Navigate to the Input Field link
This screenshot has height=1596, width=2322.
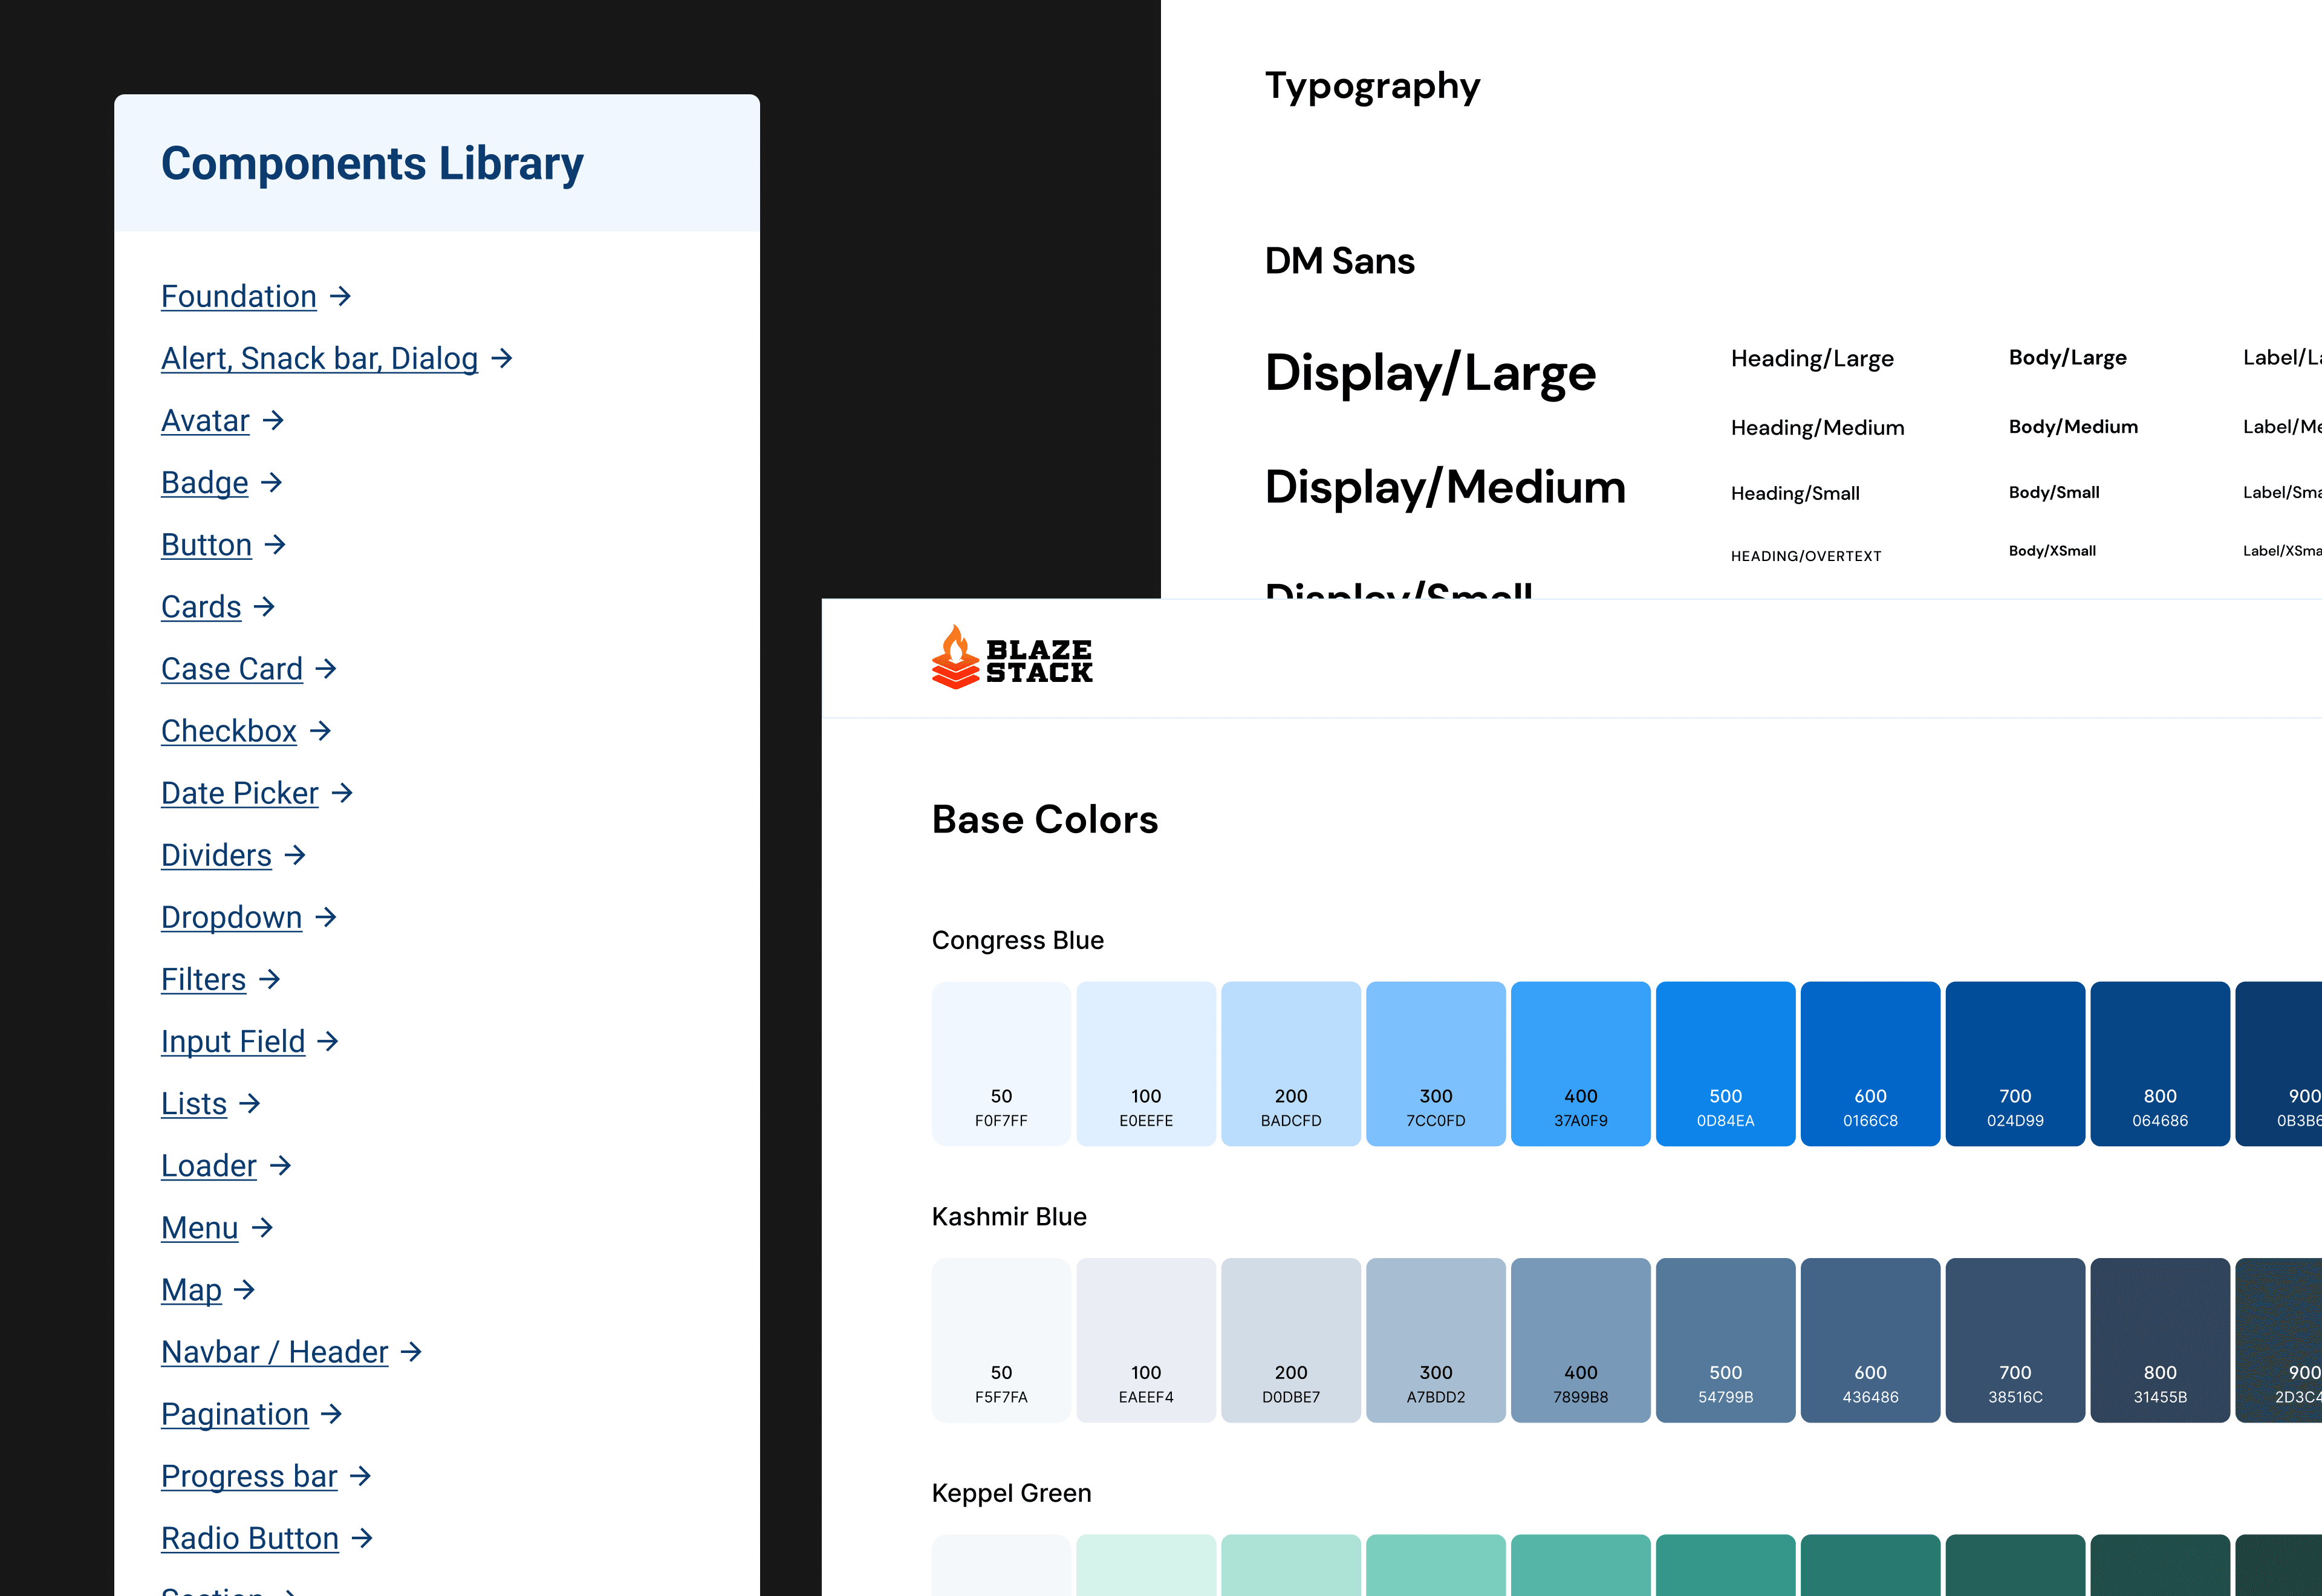[x=233, y=1041]
